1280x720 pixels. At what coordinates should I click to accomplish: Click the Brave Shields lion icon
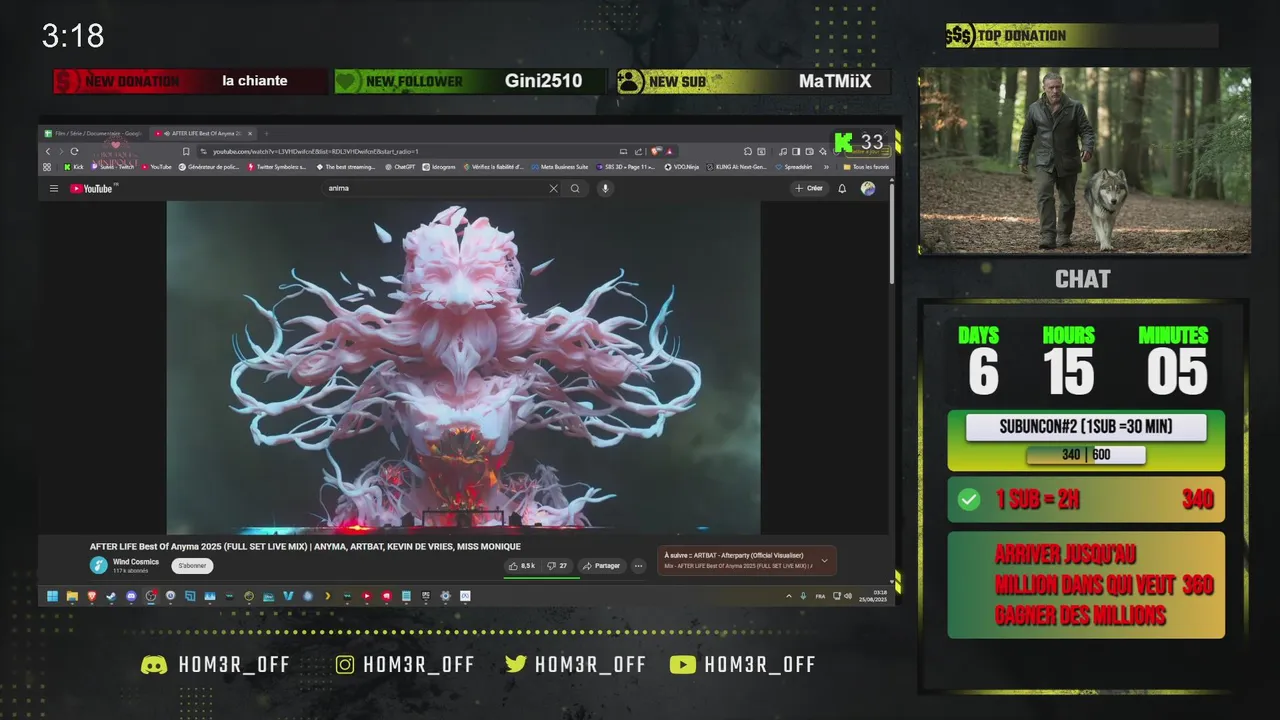tap(653, 151)
